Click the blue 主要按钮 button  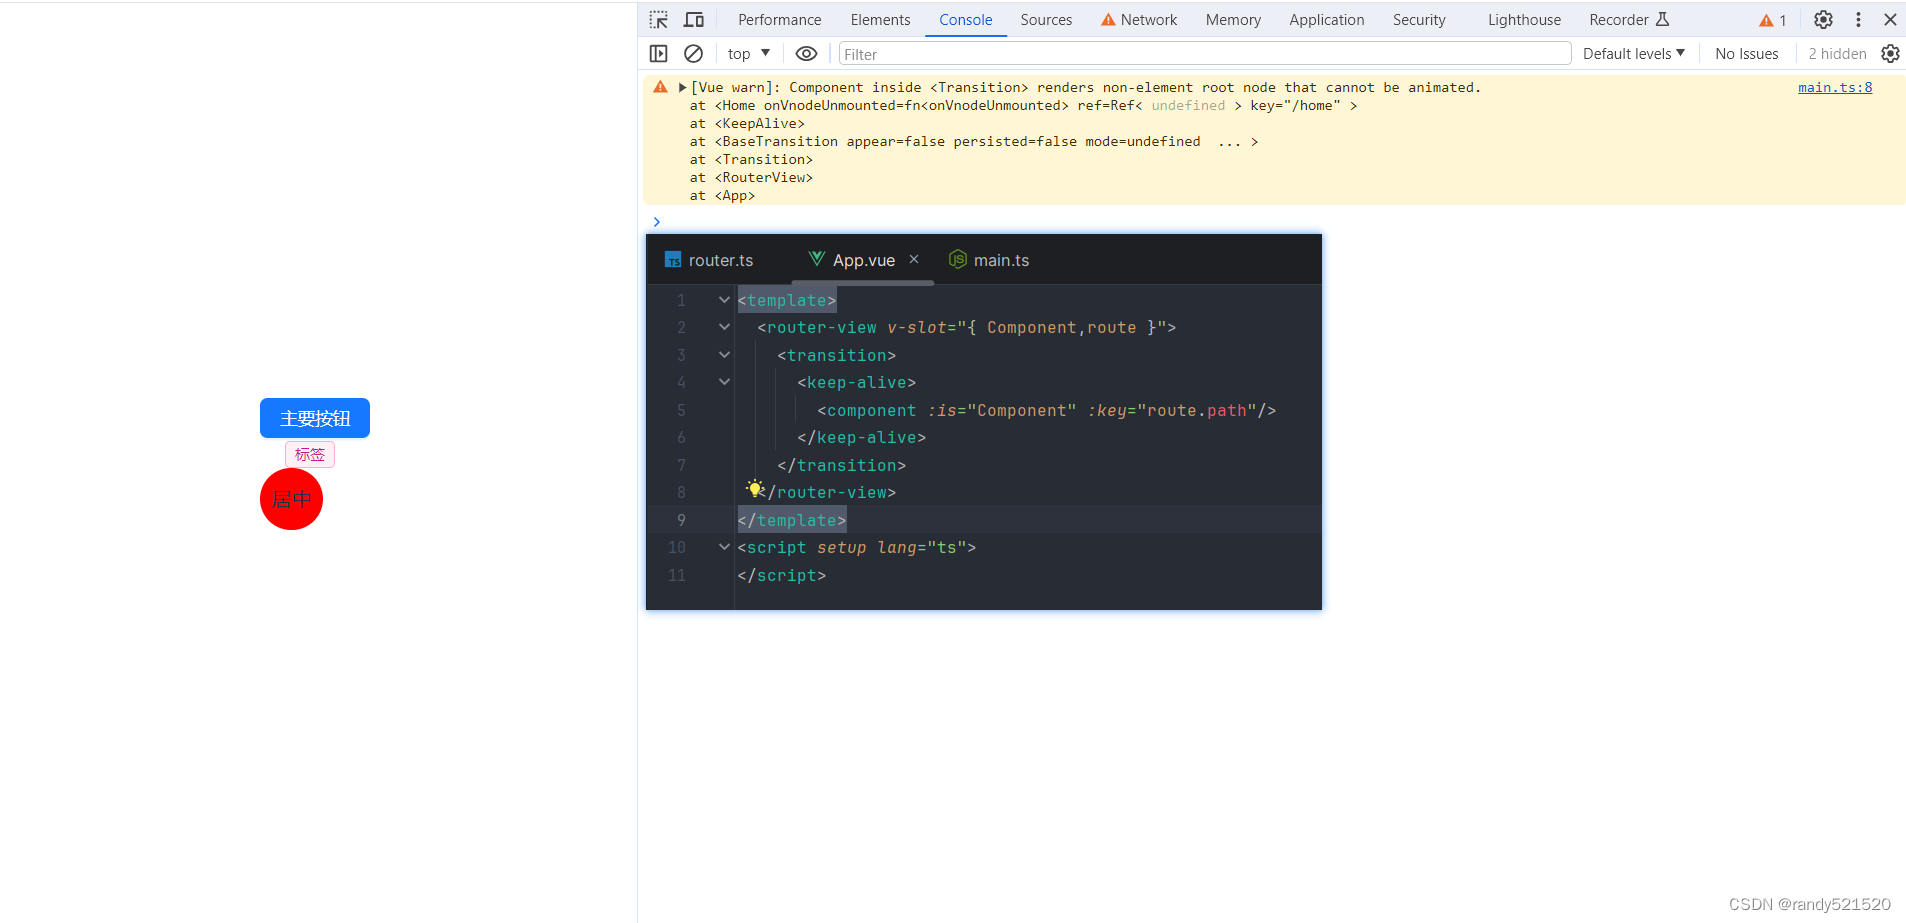(x=315, y=418)
